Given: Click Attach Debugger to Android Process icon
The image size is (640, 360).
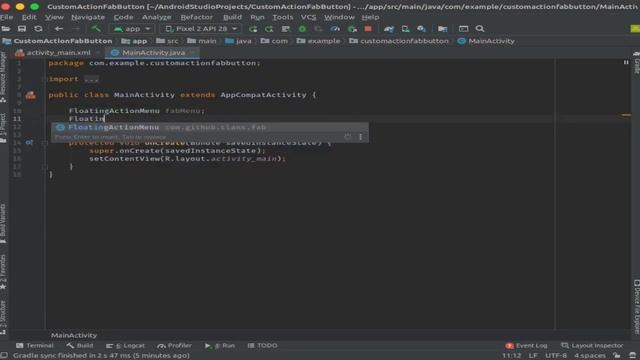Looking at the screenshot, I should point(352,29).
